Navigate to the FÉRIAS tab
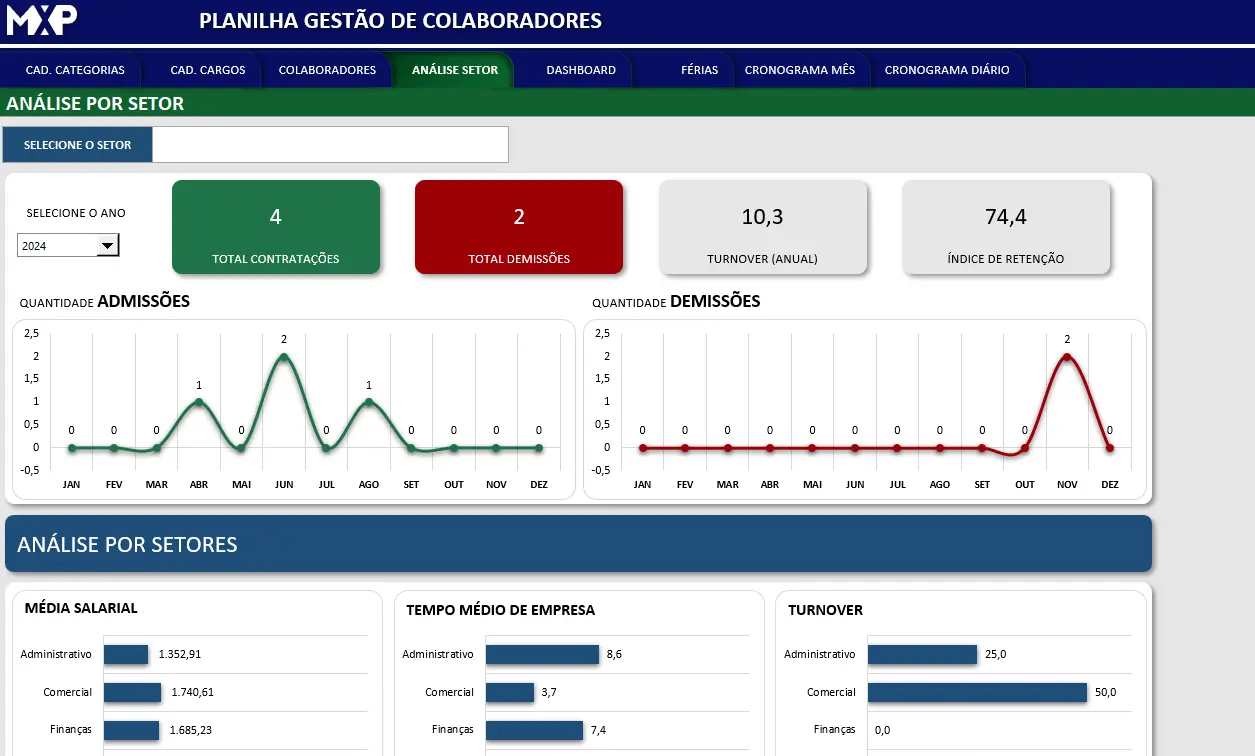The width and height of the screenshot is (1255, 756). (x=699, y=70)
